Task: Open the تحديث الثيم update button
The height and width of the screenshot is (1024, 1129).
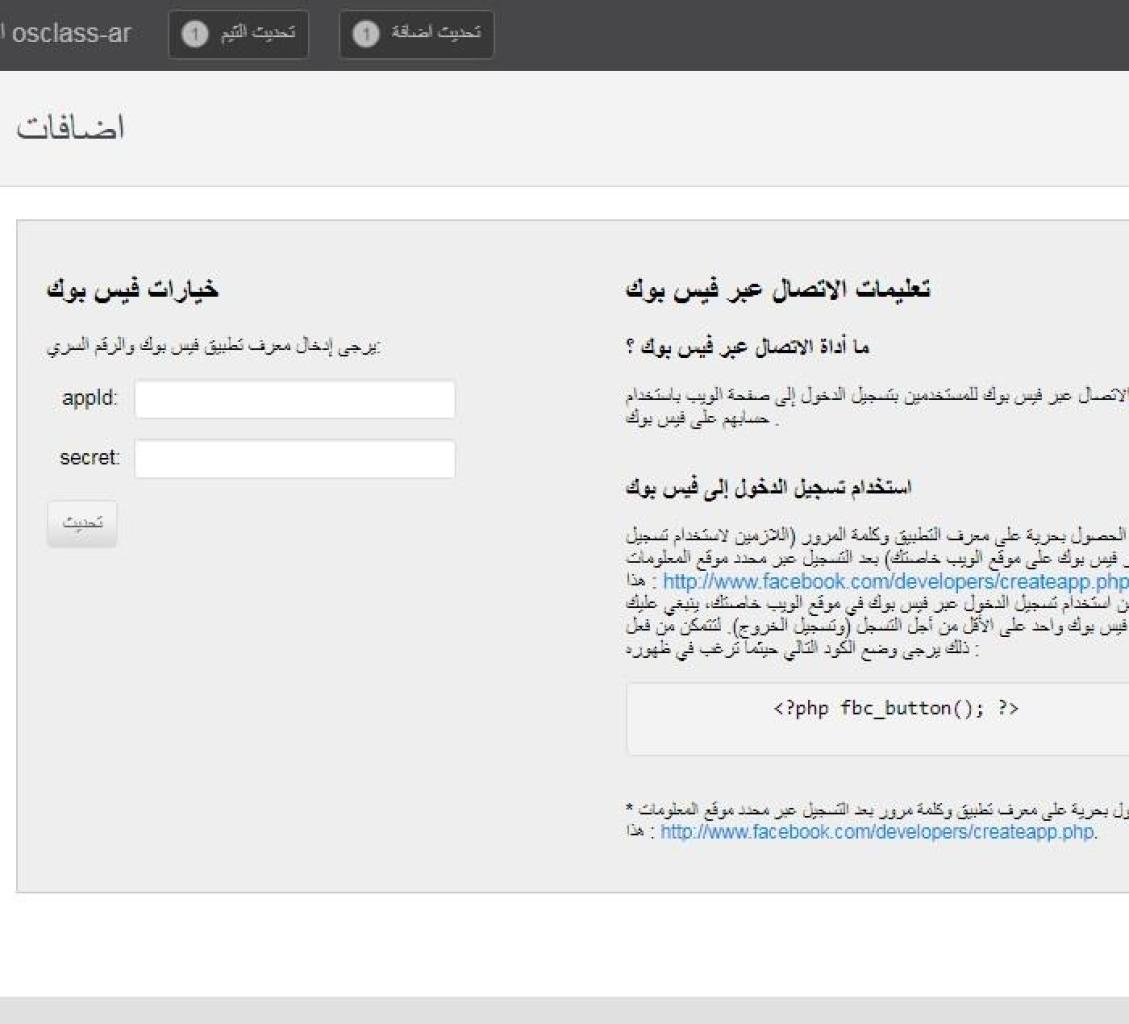Action: [x=238, y=34]
